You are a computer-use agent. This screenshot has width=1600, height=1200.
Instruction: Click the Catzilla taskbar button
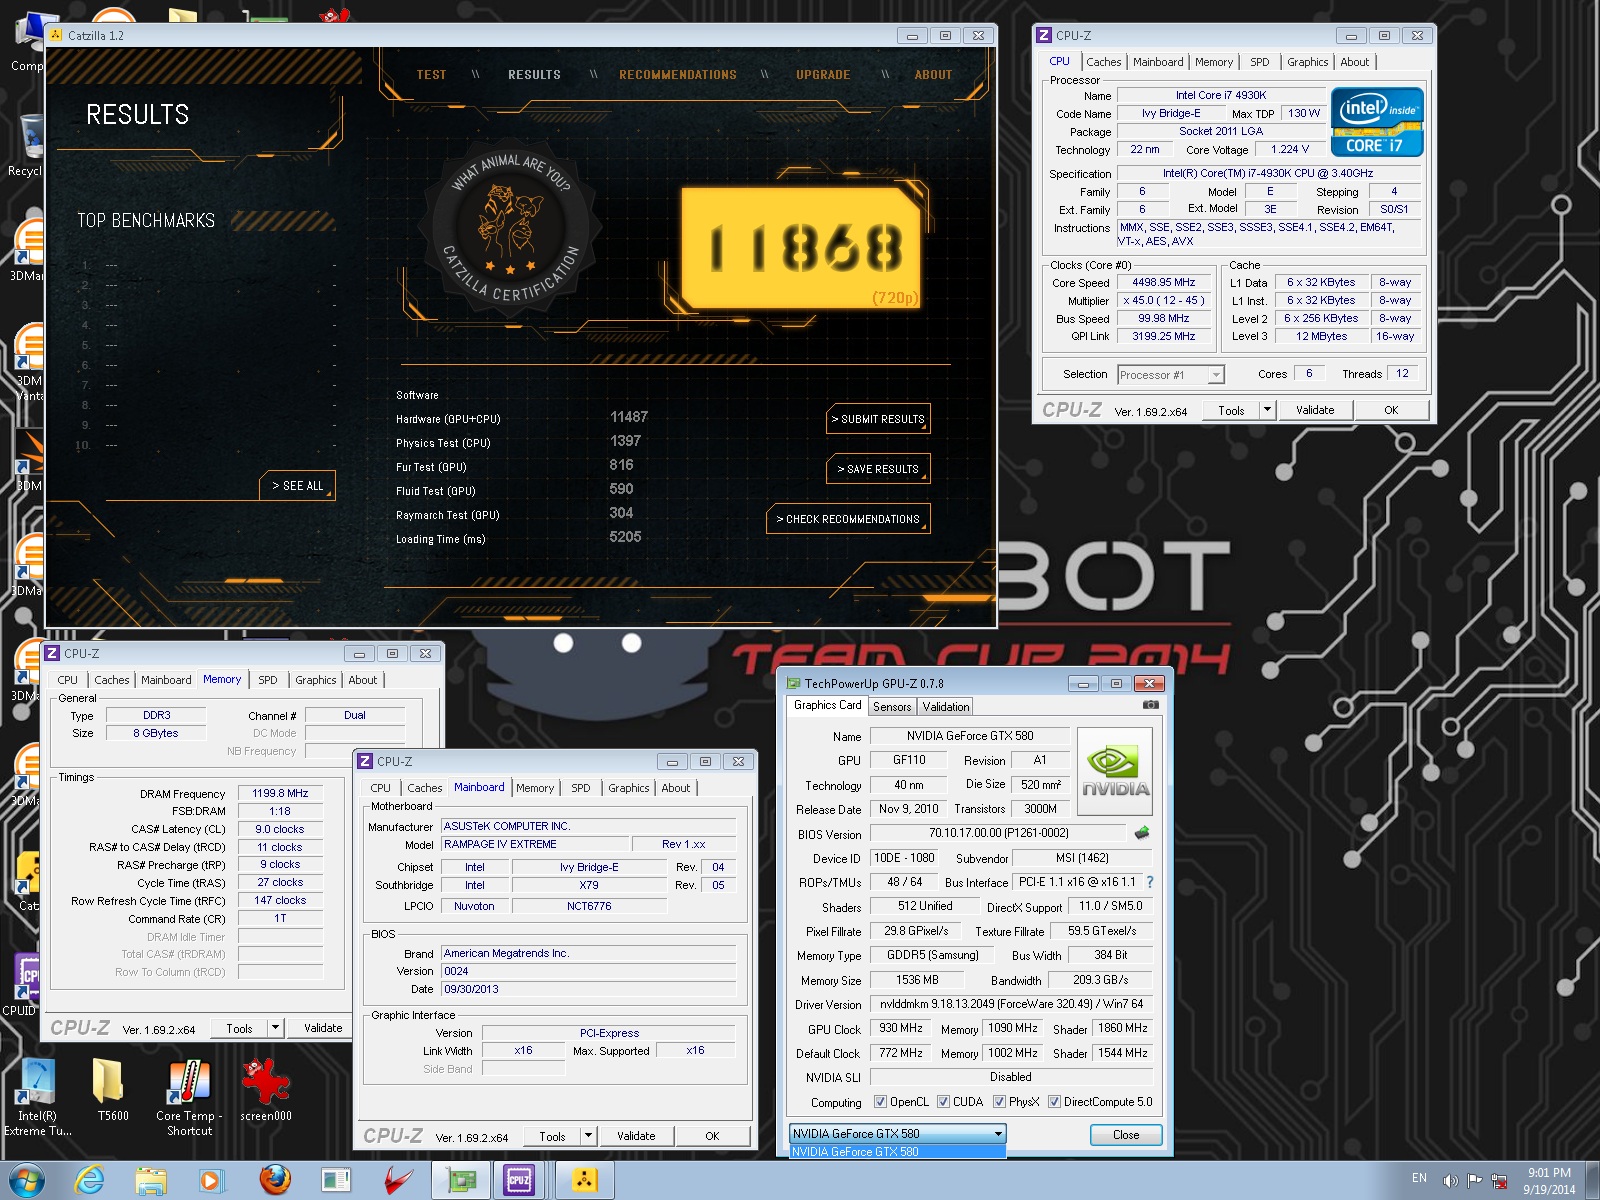(584, 1180)
